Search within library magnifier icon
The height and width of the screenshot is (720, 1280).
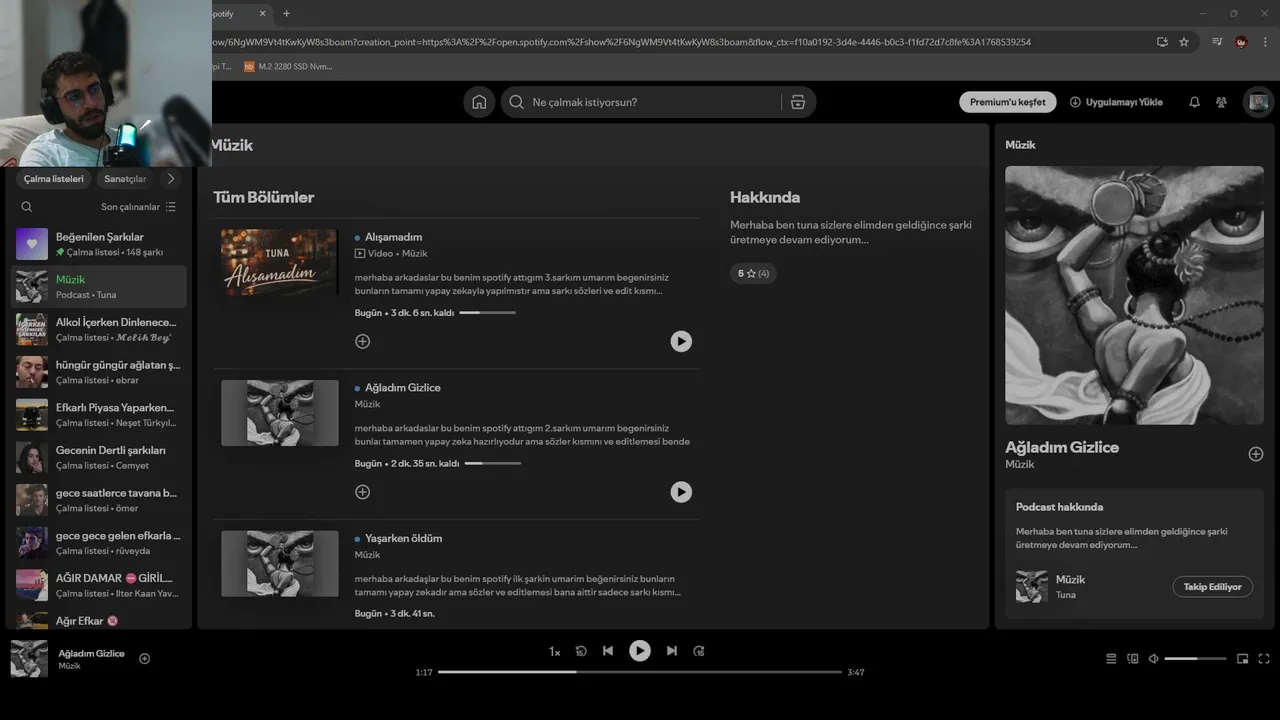(27, 207)
